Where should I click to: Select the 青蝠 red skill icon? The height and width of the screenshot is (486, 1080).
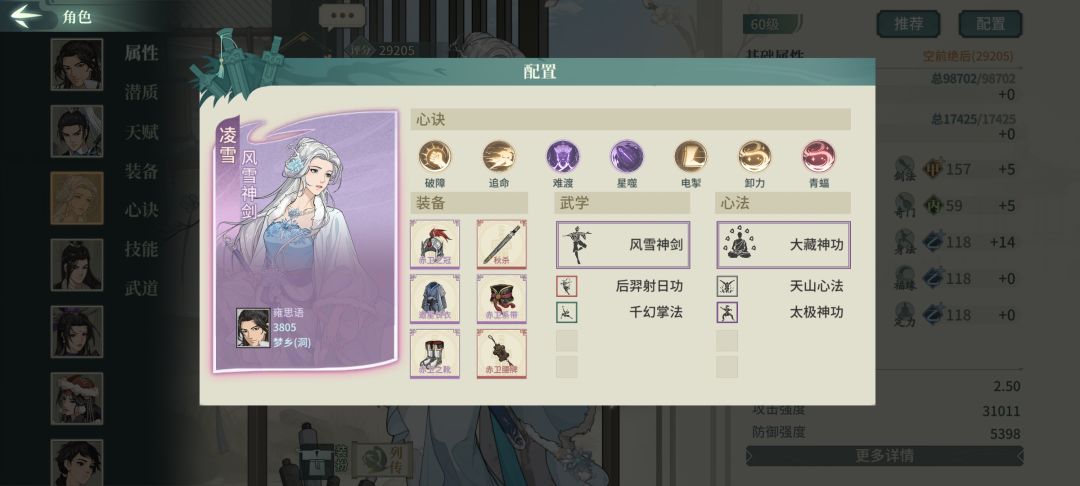(x=819, y=156)
